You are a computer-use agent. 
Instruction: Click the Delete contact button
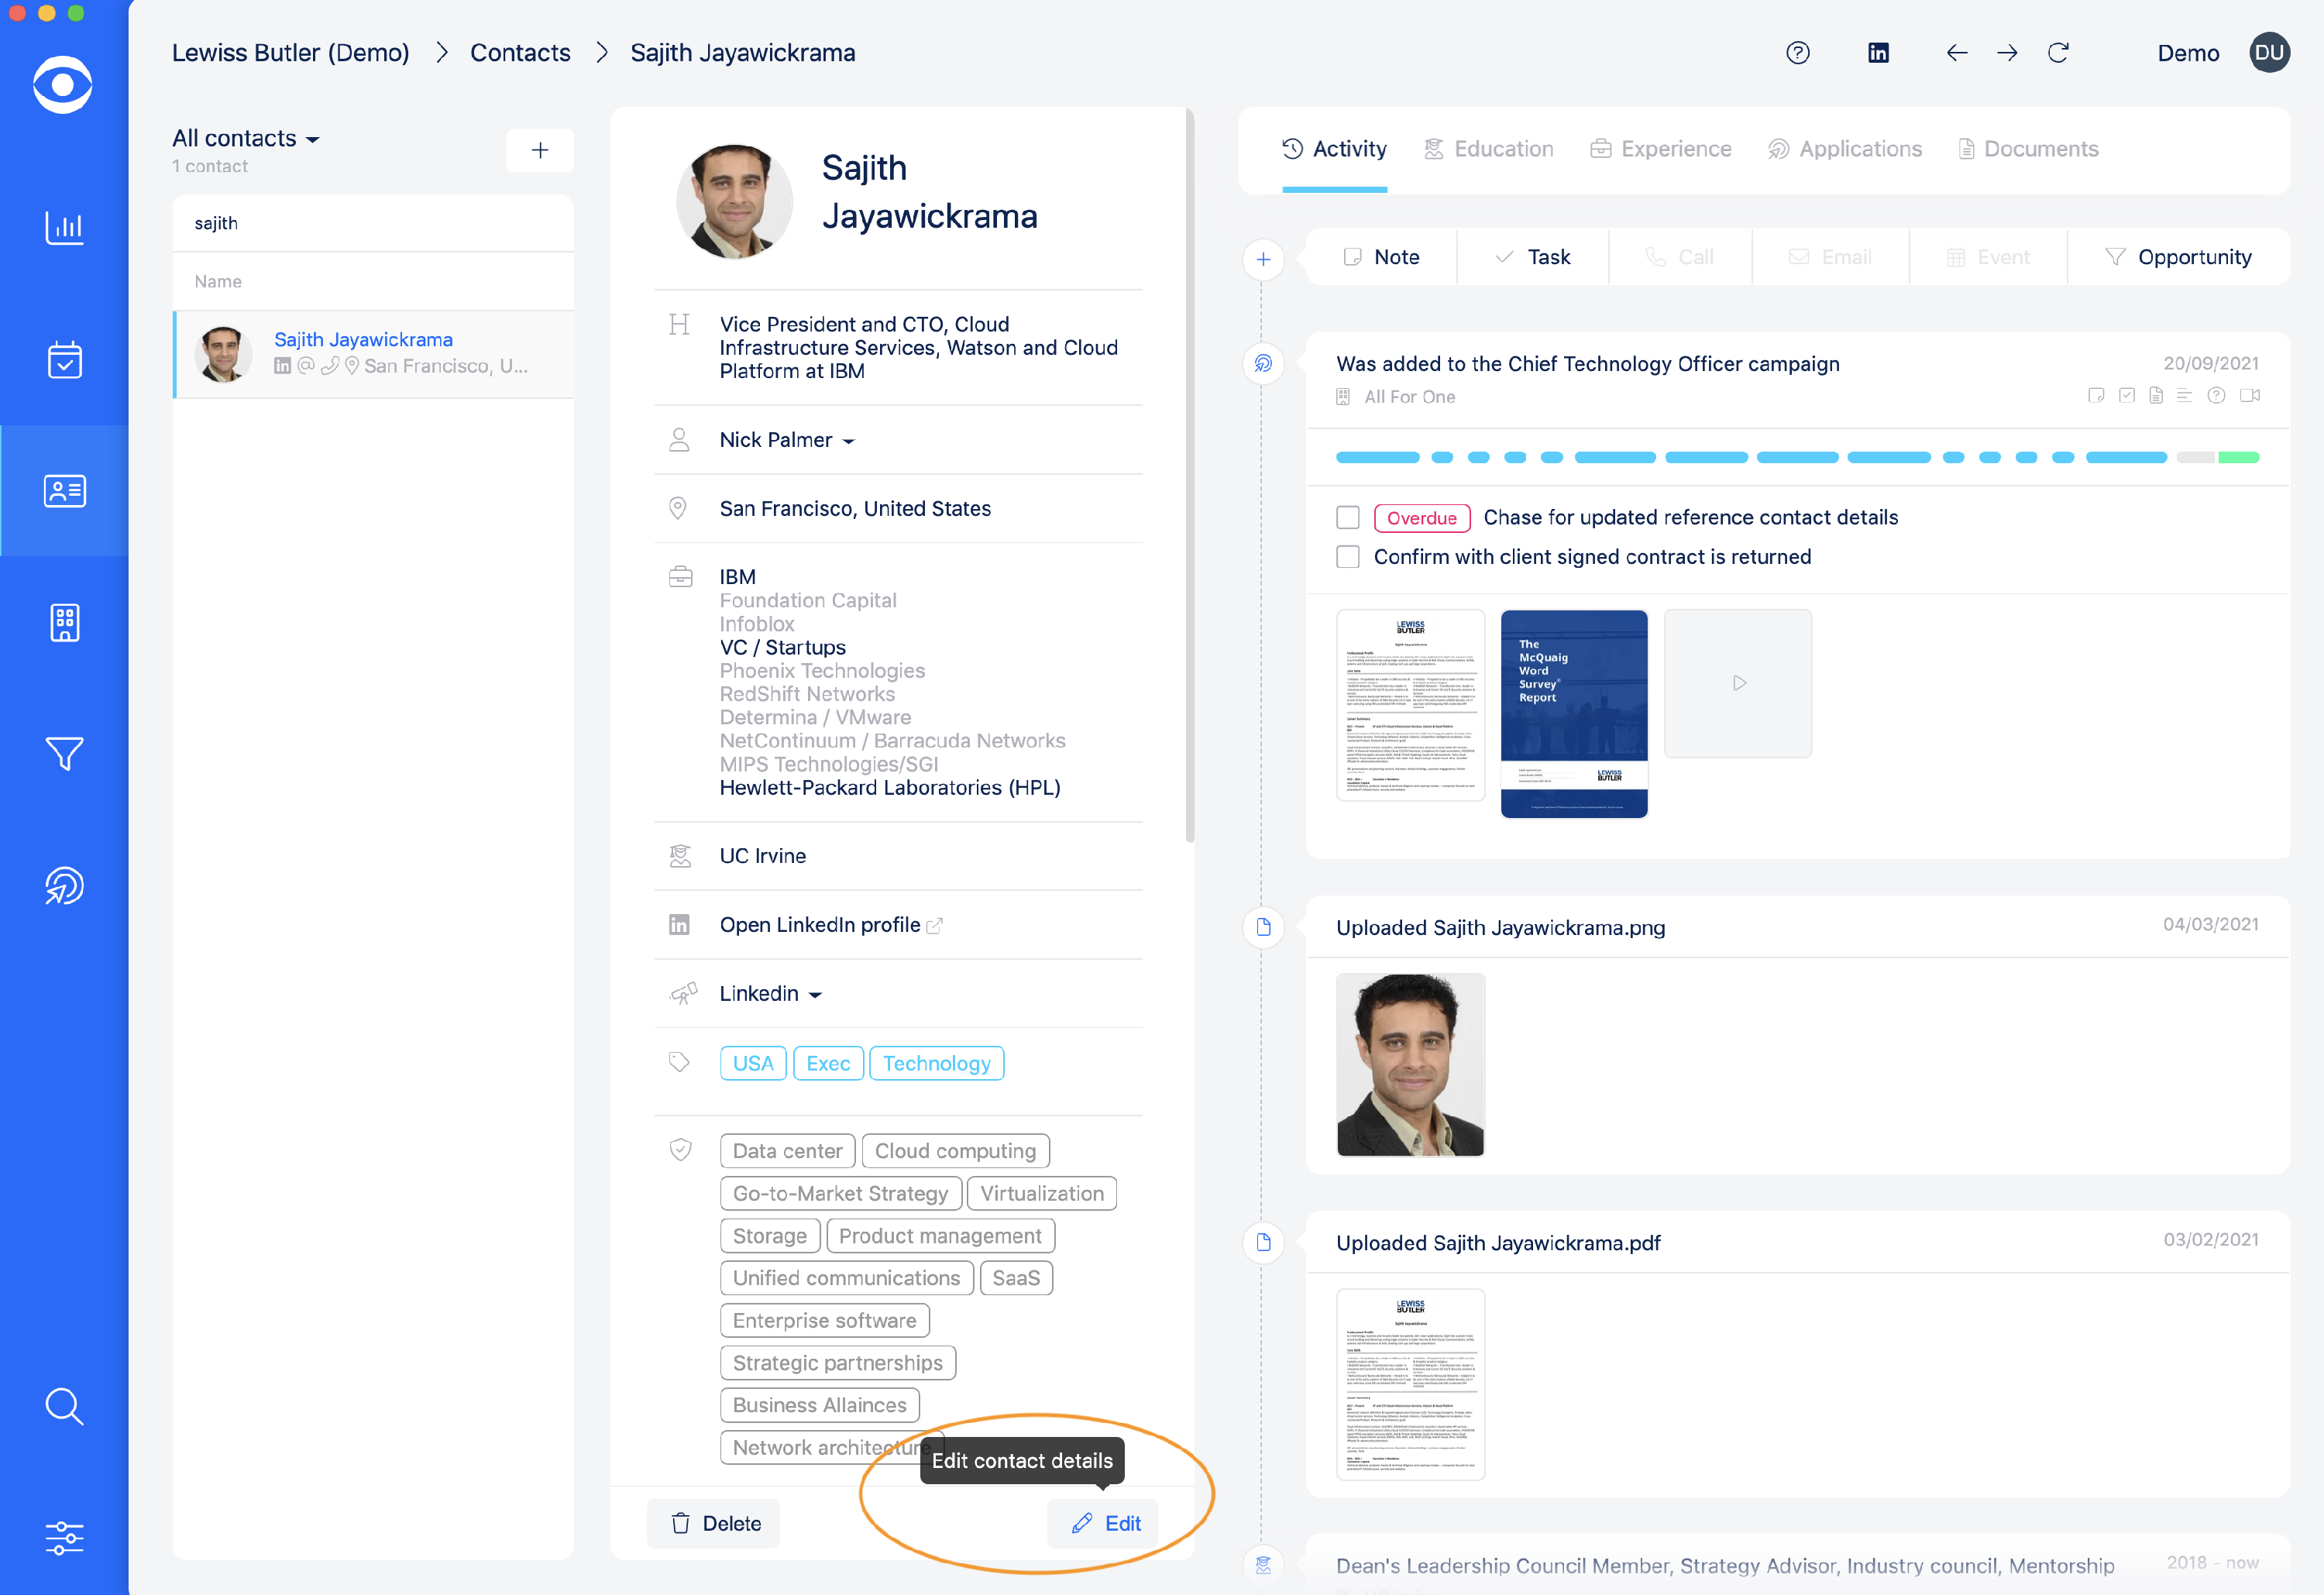point(713,1523)
